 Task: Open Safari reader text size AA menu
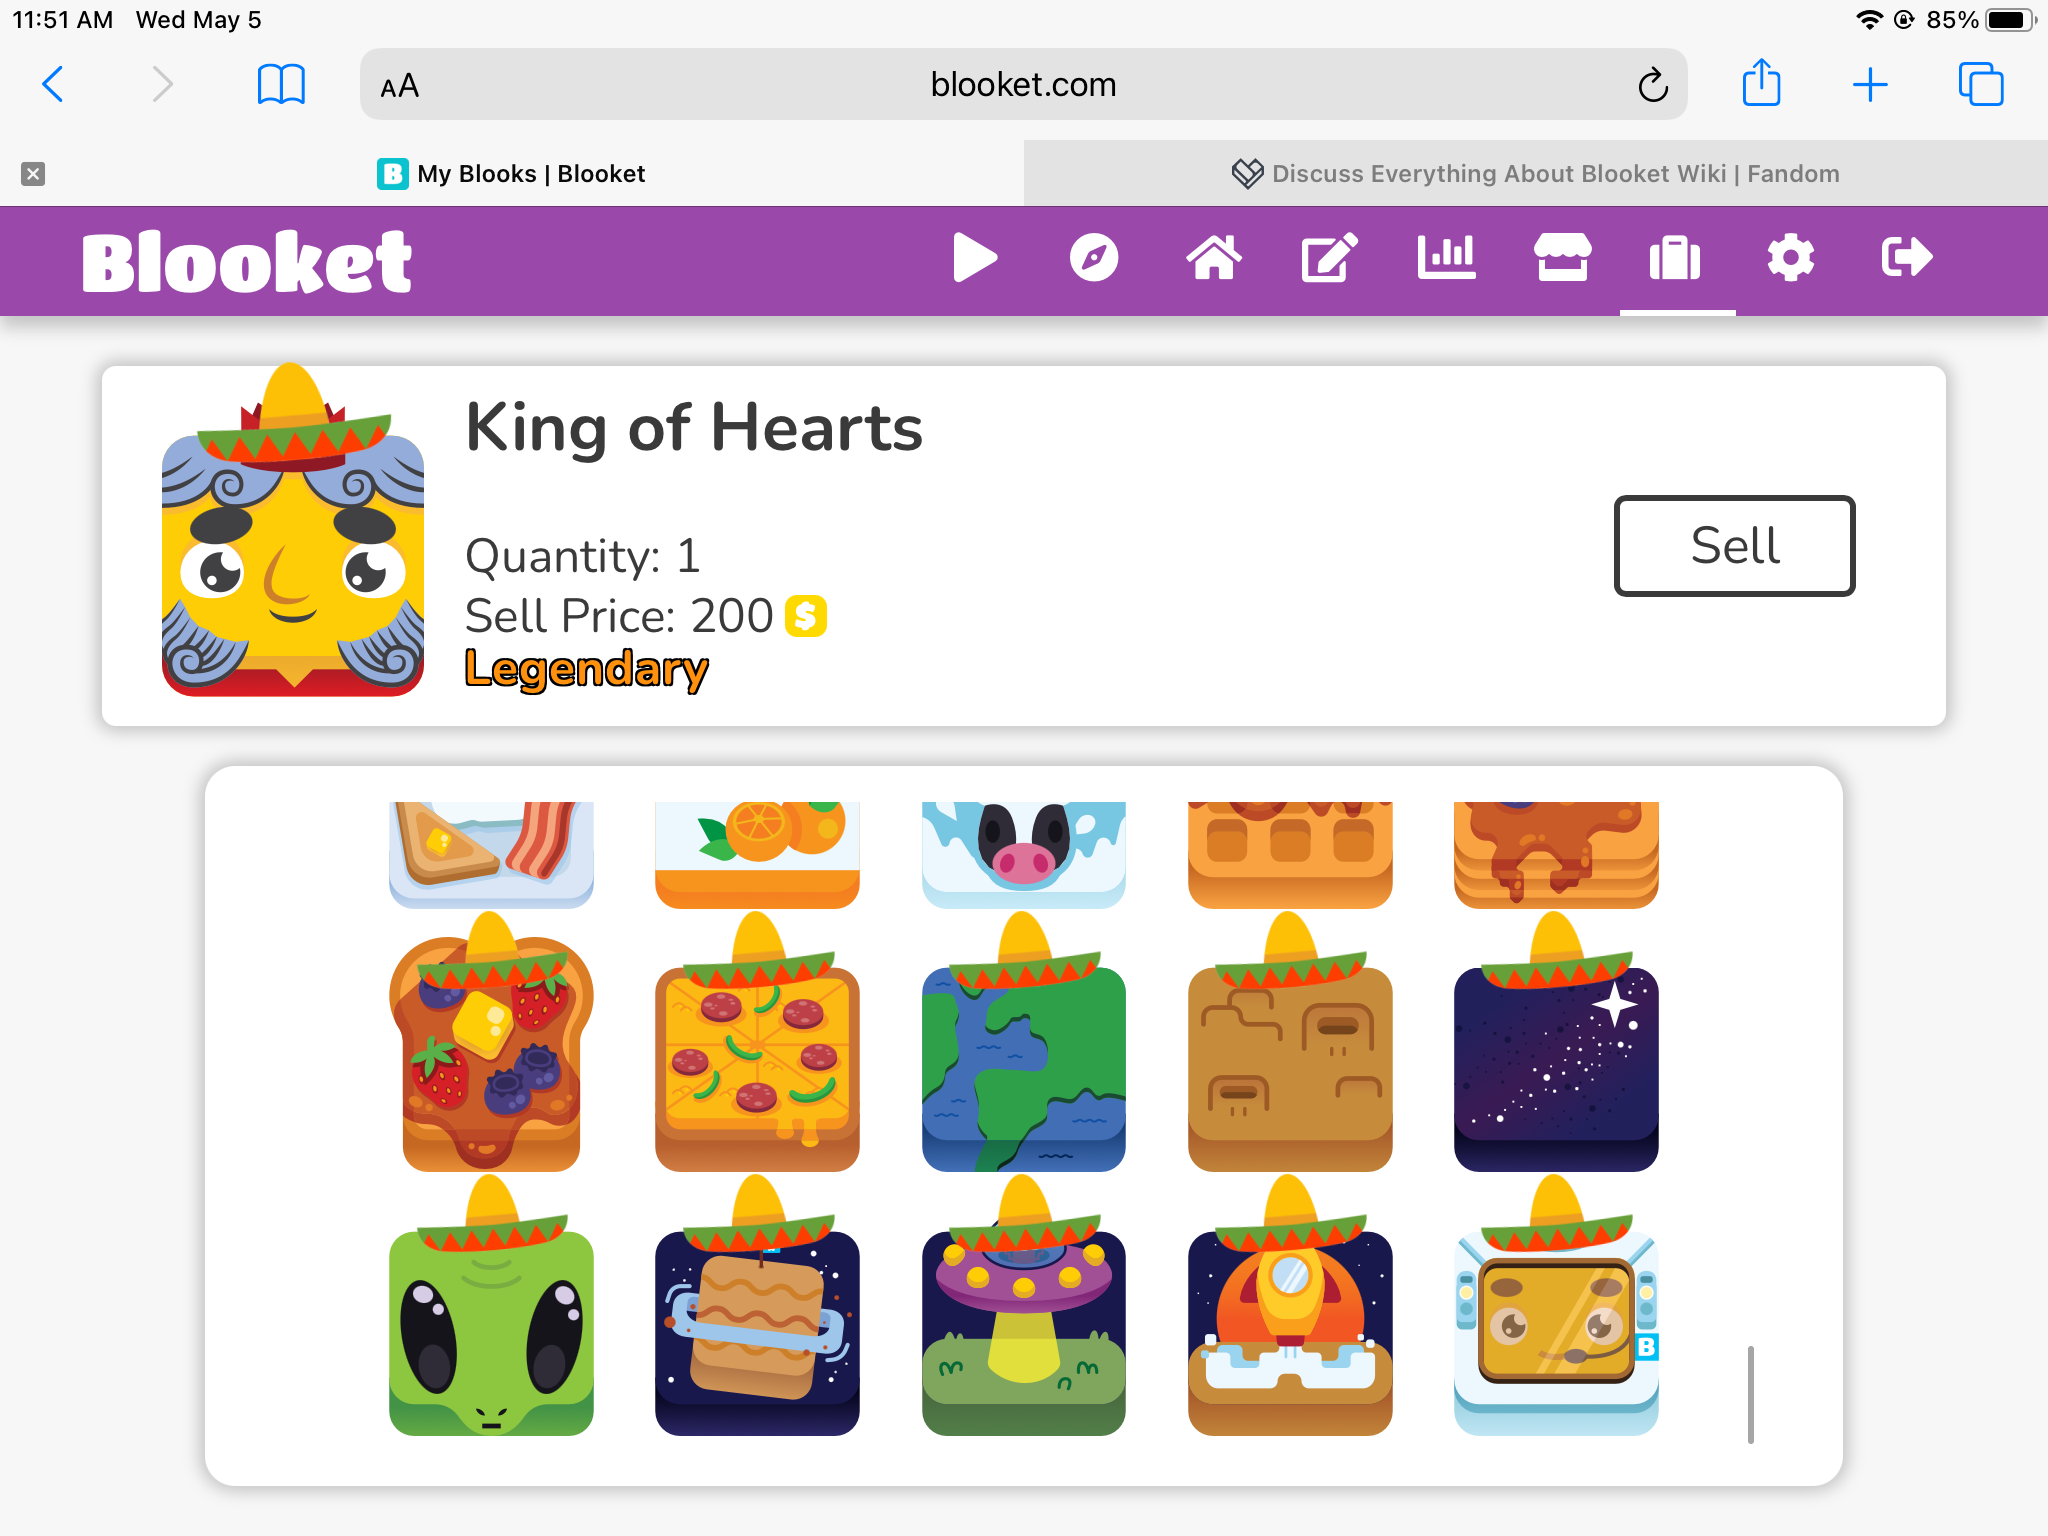coord(400,86)
